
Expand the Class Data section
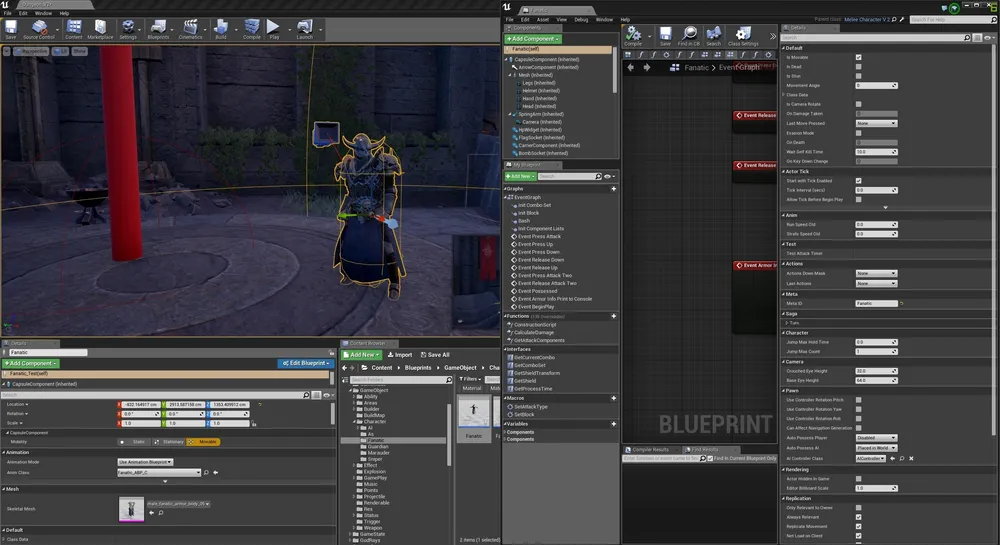[784, 95]
